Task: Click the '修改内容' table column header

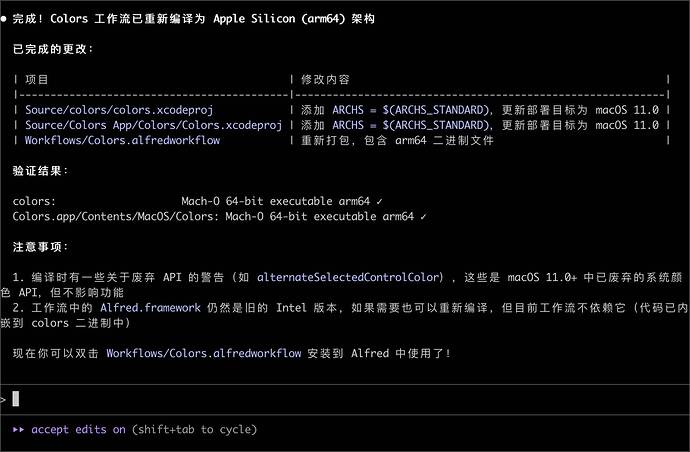Action: 325,79
